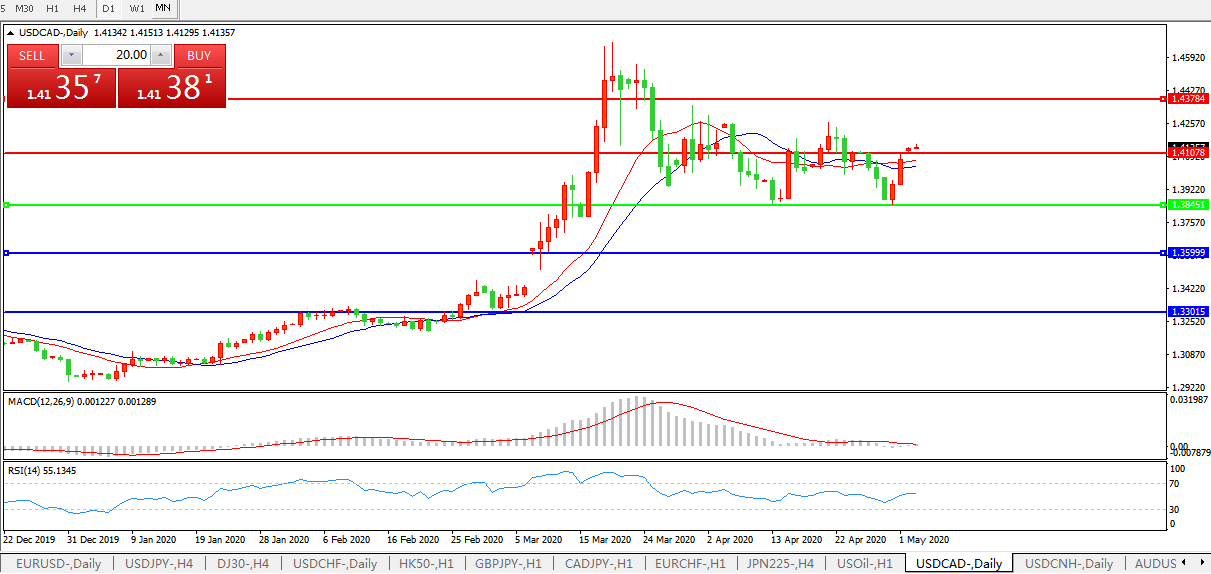Select the blue 1.35999 price level label
The image size is (1211, 574).
[1189, 253]
